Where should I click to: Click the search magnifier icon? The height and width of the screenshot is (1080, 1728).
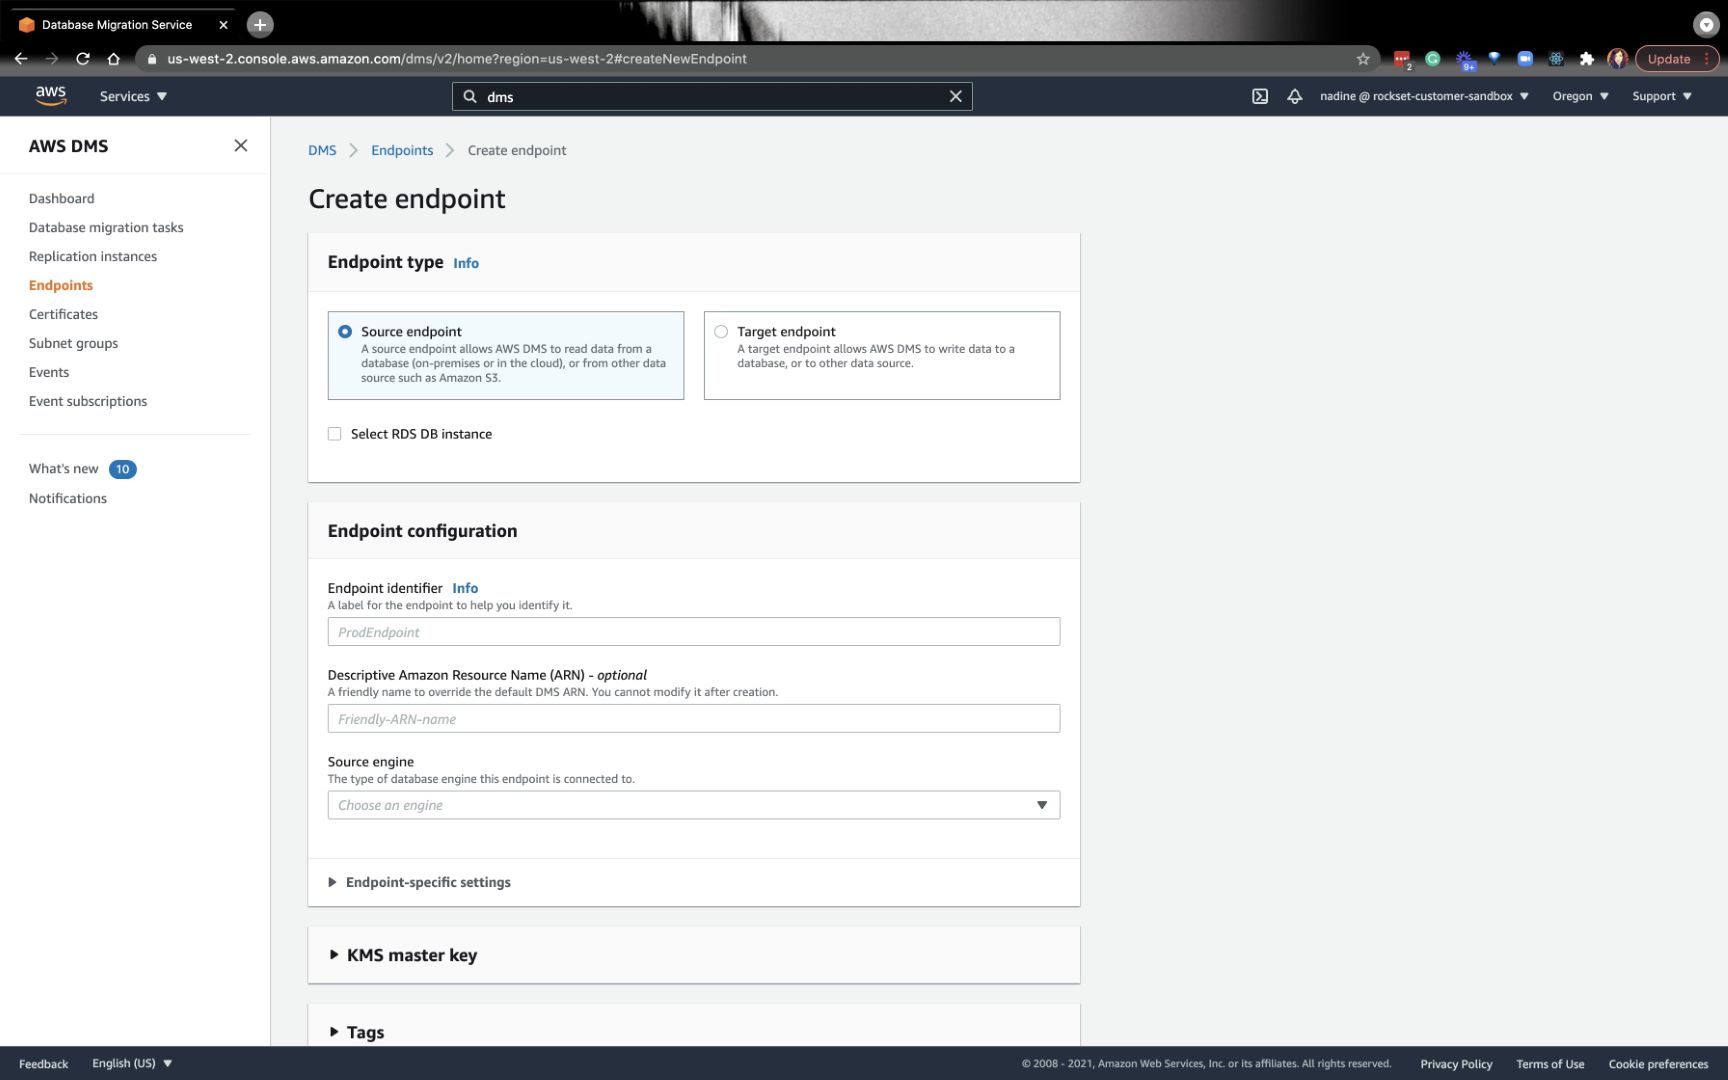click(x=470, y=96)
